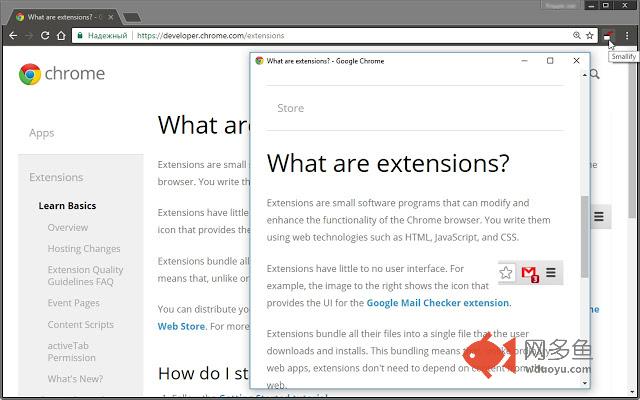Image resolution: width=640 pixels, height=400 pixels.
Task: Open a new tab with the new-tab button
Action: [x=132, y=17]
